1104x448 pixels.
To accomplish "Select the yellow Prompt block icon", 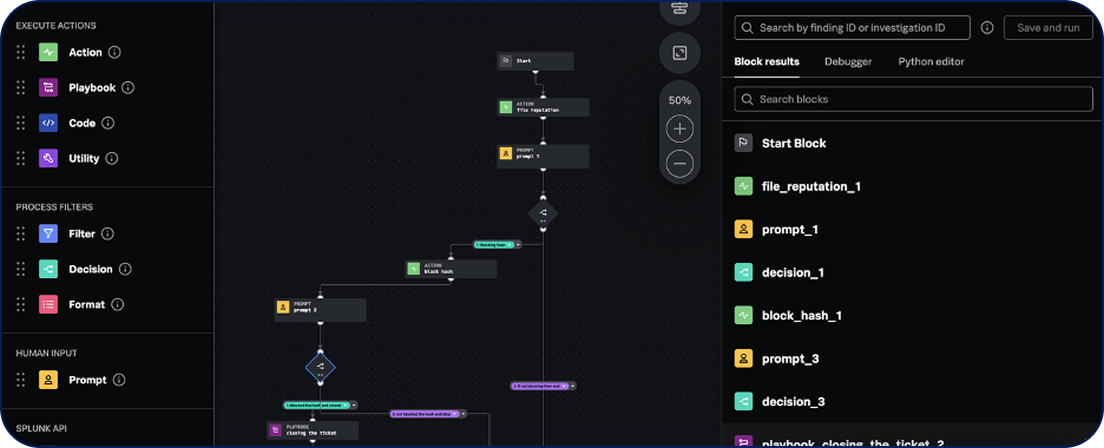I will click(x=48, y=380).
